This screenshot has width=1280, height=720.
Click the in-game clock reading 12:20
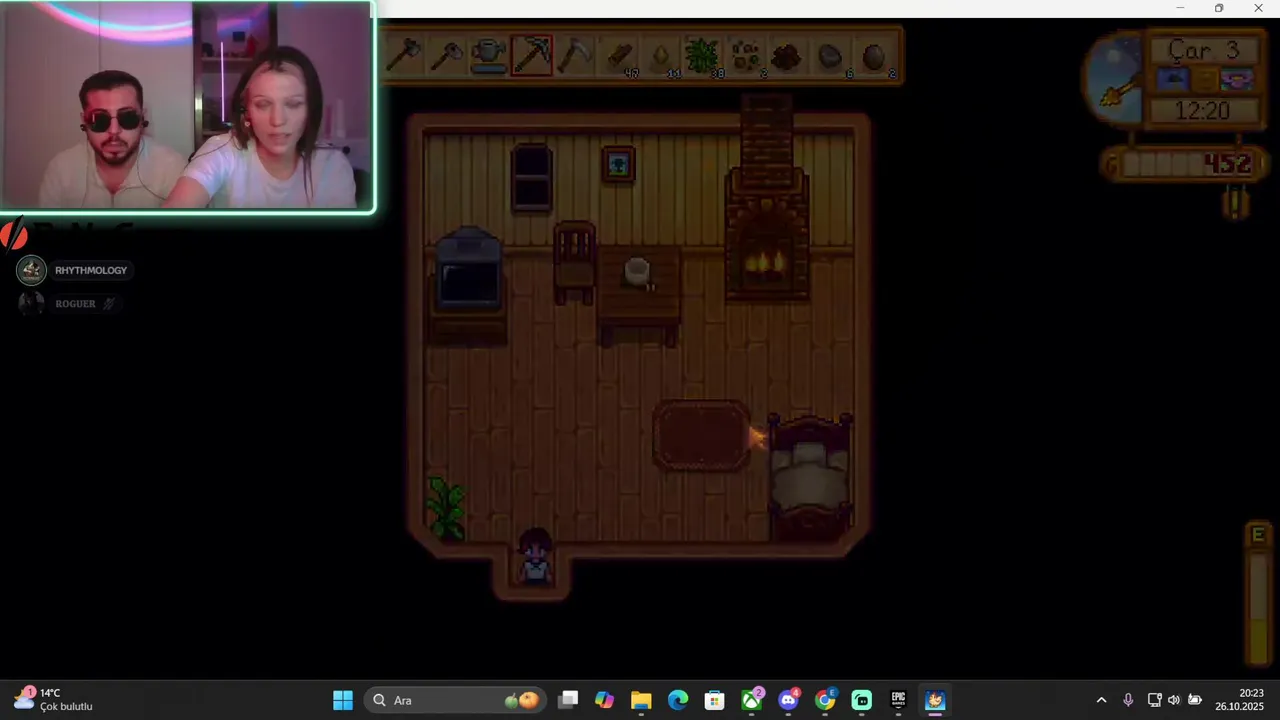[x=1203, y=110]
